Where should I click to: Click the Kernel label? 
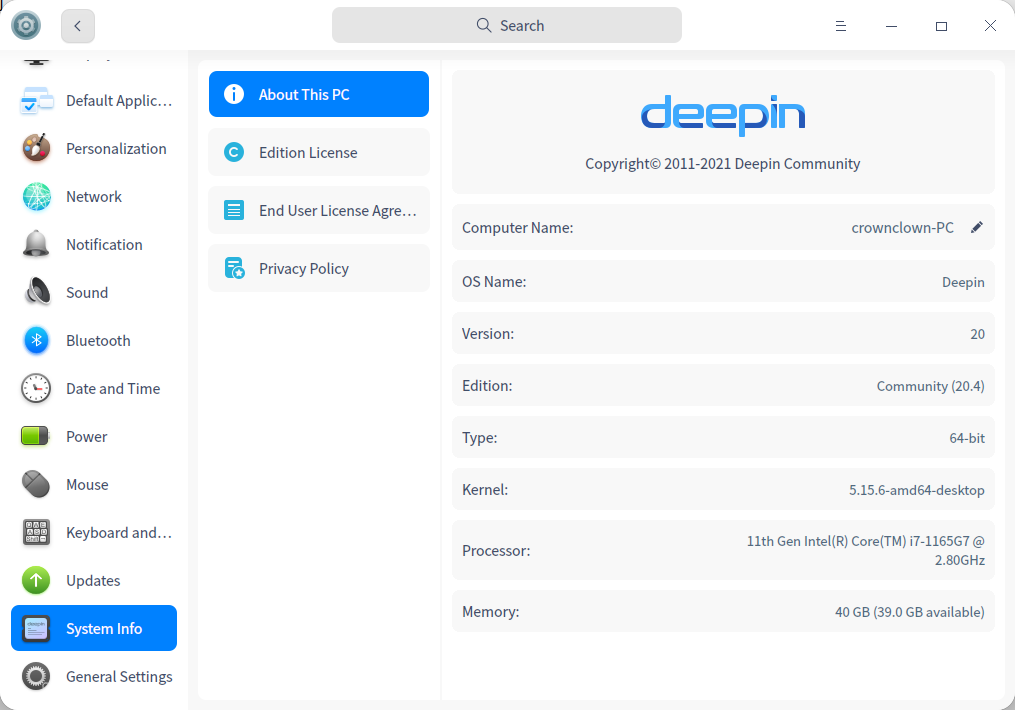tap(485, 490)
